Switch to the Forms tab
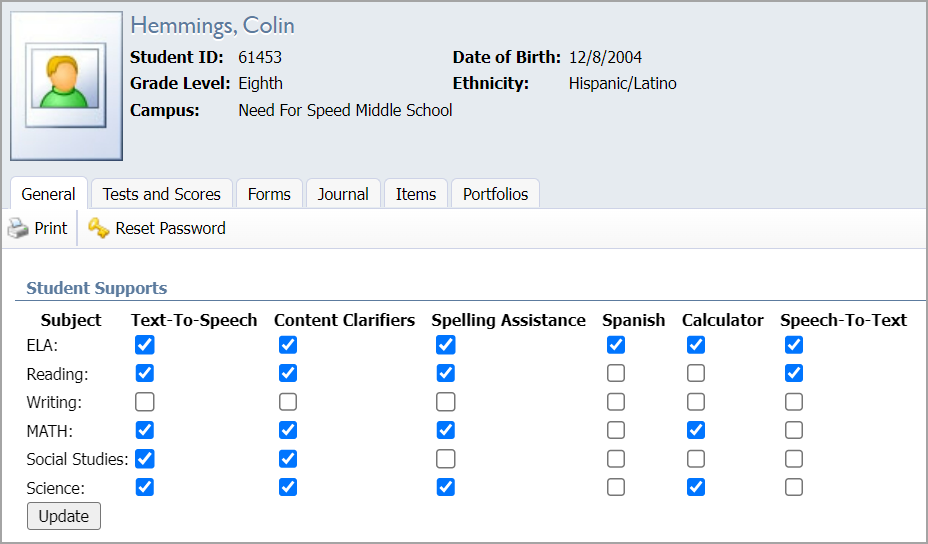 pos(269,194)
